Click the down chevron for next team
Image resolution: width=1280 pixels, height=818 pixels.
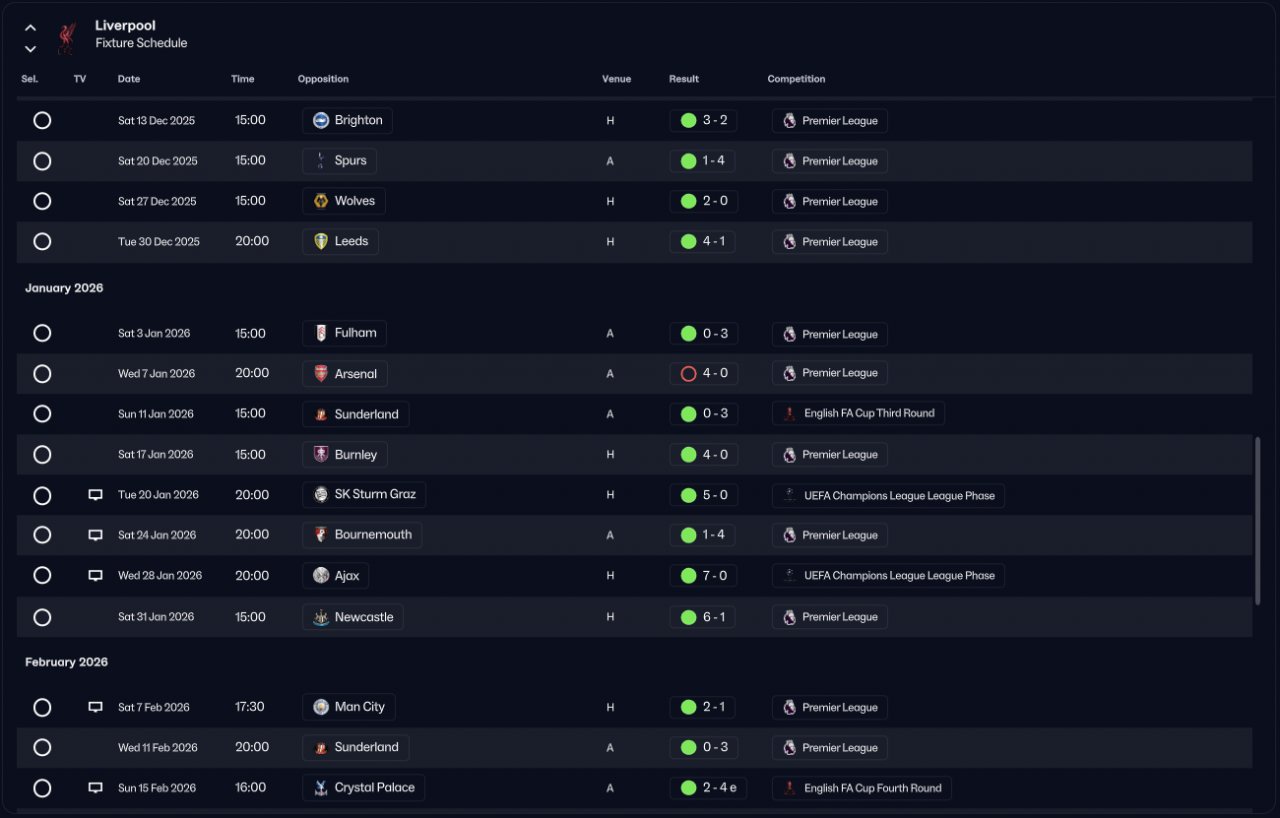(30, 48)
